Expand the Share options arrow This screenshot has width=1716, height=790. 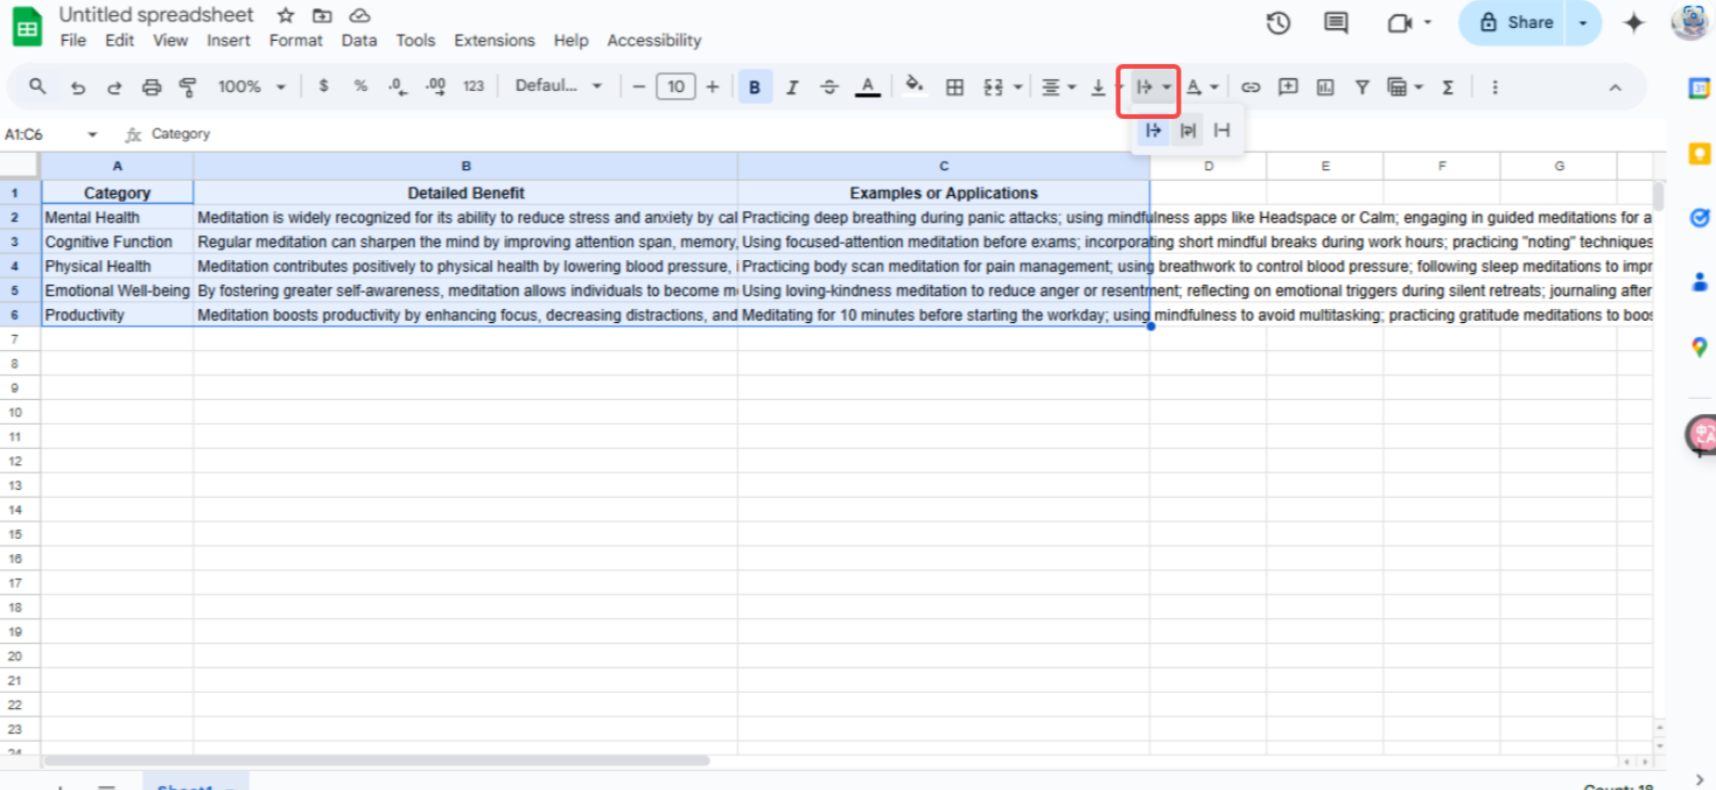(1582, 23)
